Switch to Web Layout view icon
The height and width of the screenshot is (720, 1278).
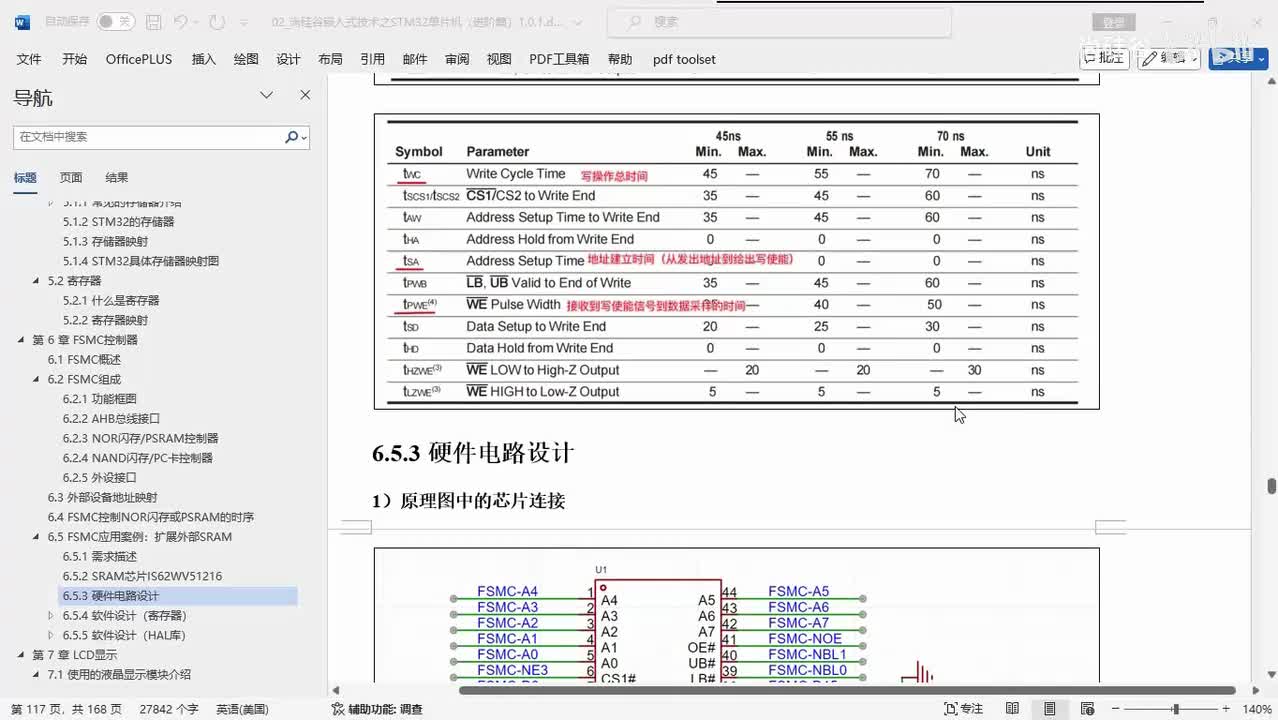1088,709
